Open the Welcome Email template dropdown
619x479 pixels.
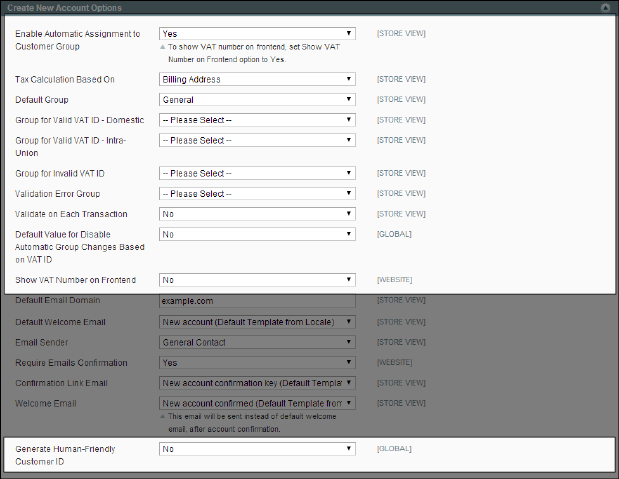pos(257,403)
